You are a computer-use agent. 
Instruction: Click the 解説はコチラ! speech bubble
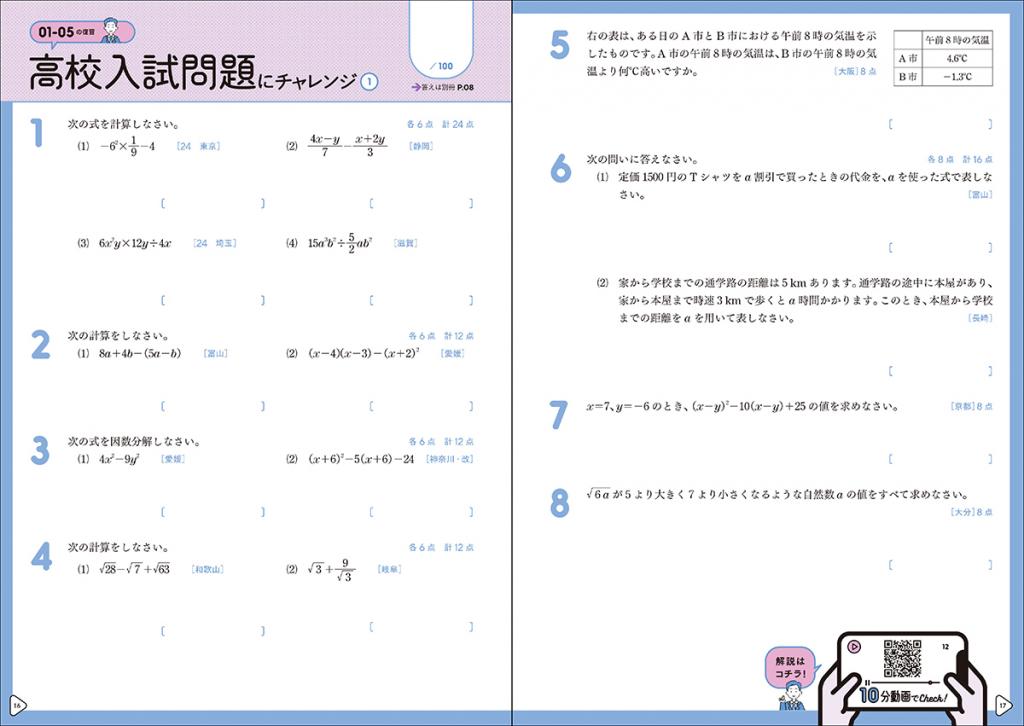(x=790, y=667)
